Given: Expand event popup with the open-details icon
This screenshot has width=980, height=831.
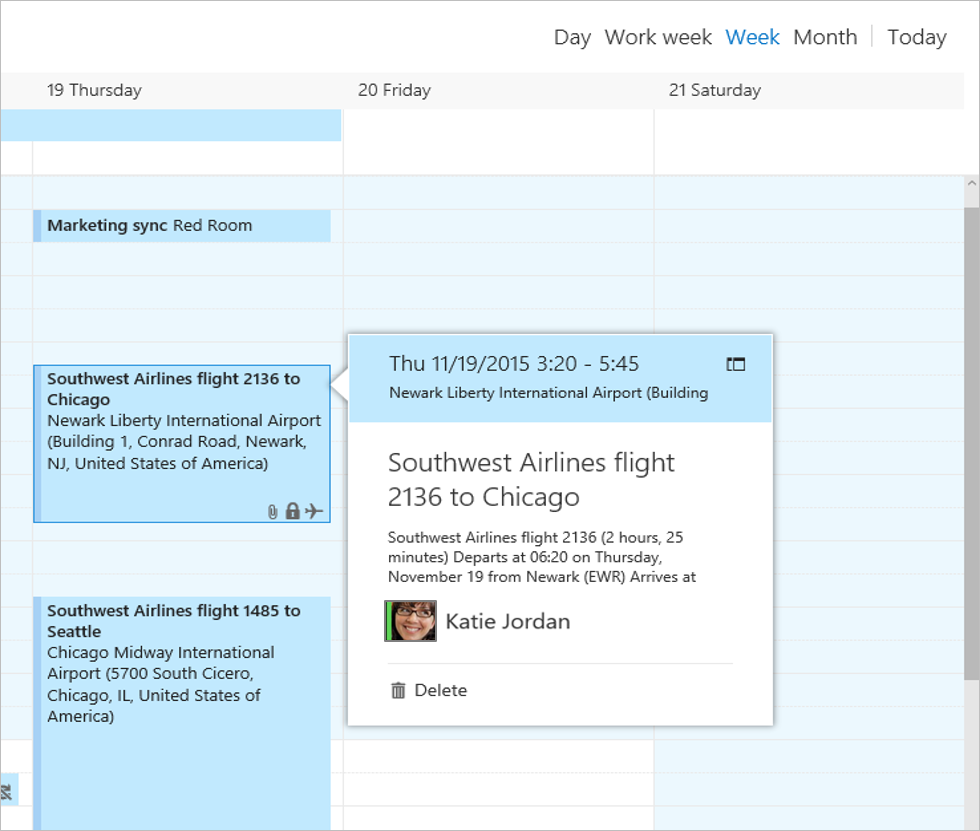Looking at the screenshot, I should (x=736, y=364).
